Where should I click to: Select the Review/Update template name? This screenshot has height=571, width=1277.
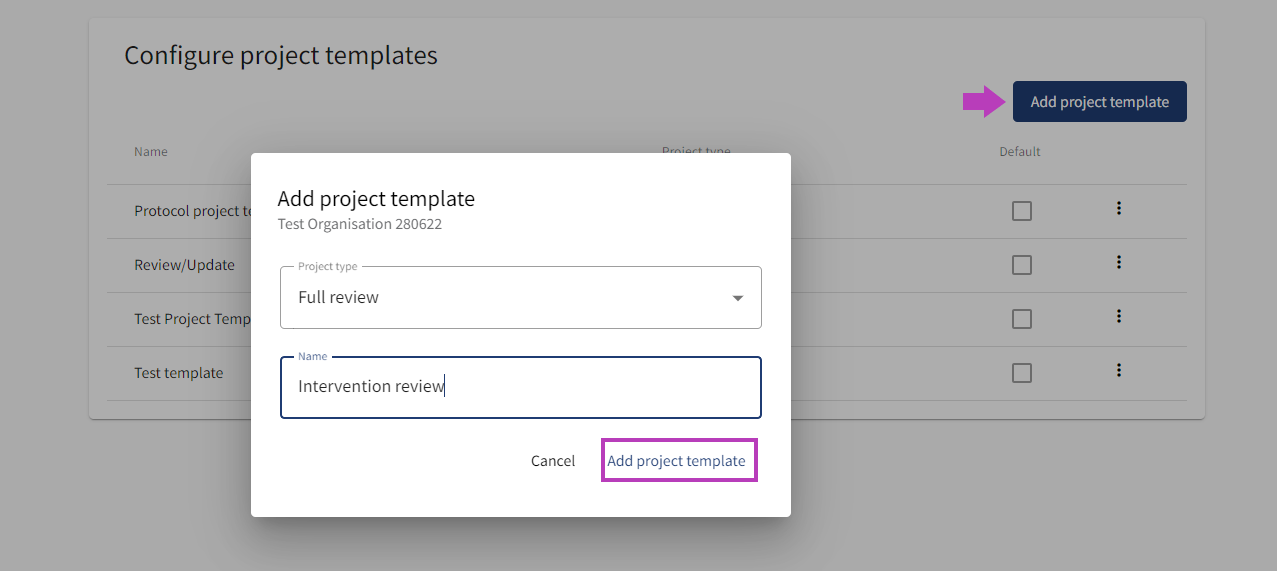click(x=185, y=265)
